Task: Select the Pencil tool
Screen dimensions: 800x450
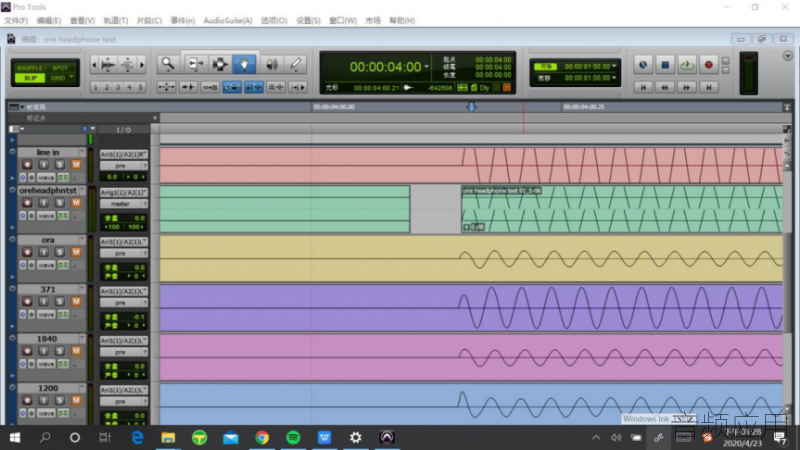Action: 295,64
